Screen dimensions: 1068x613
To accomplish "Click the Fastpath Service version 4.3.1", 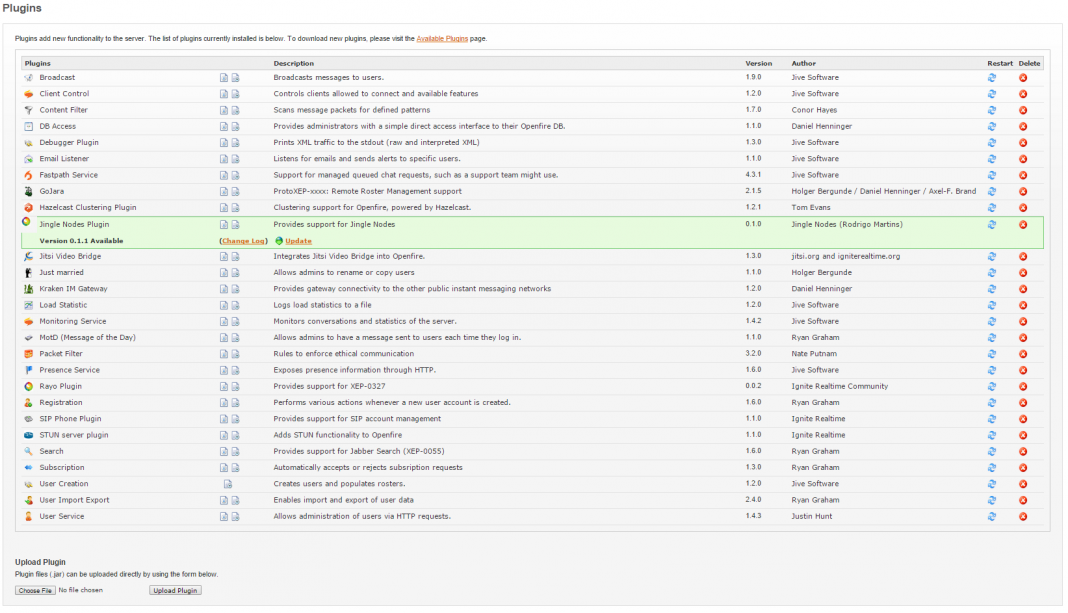I will pos(753,175).
